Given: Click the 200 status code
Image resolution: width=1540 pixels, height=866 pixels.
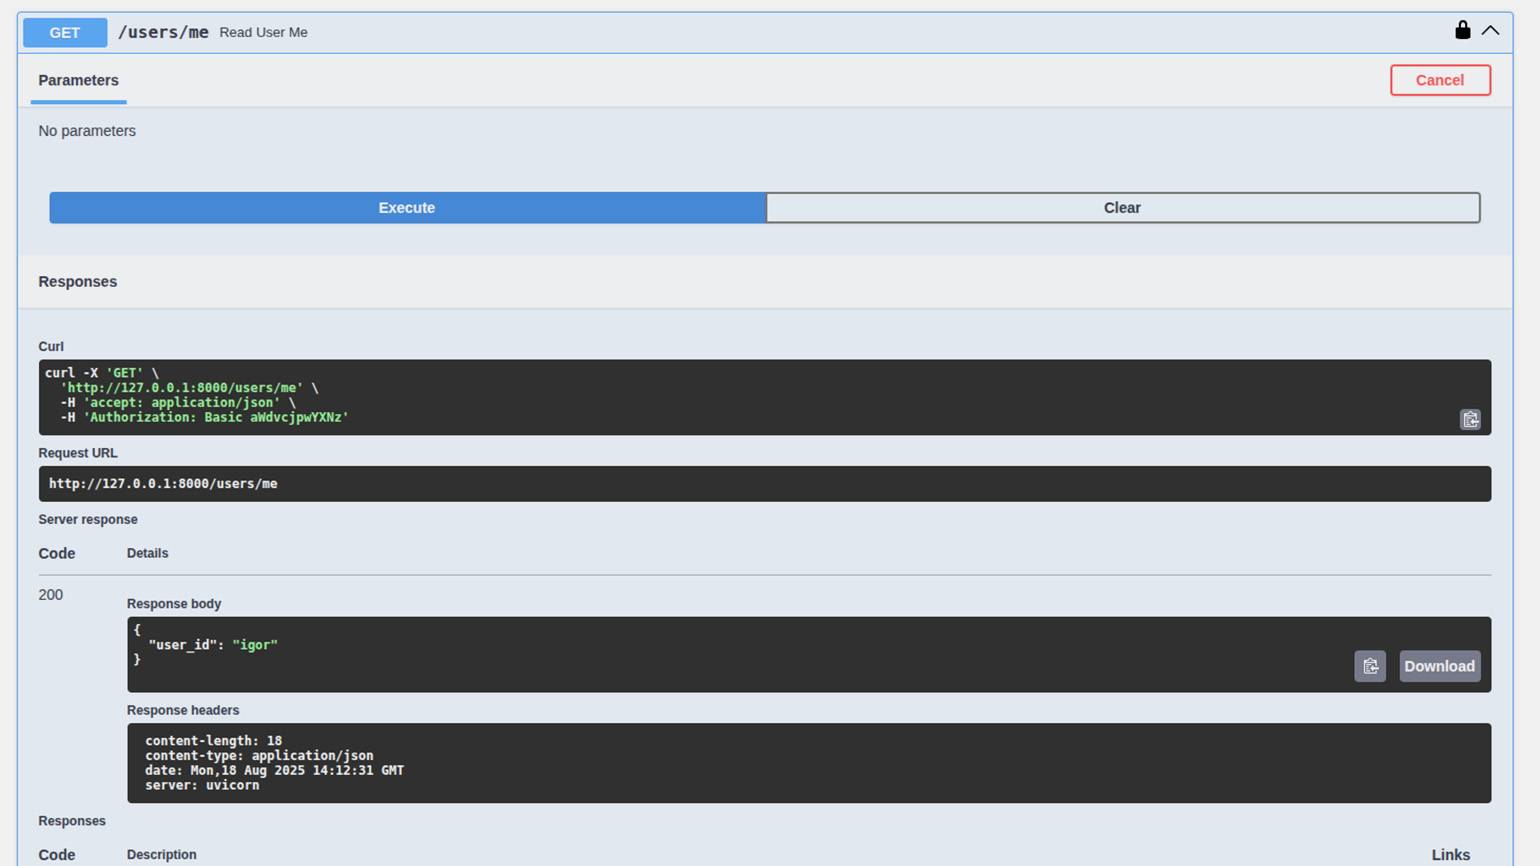Looking at the screenshot, I should [x=51, y=595].
